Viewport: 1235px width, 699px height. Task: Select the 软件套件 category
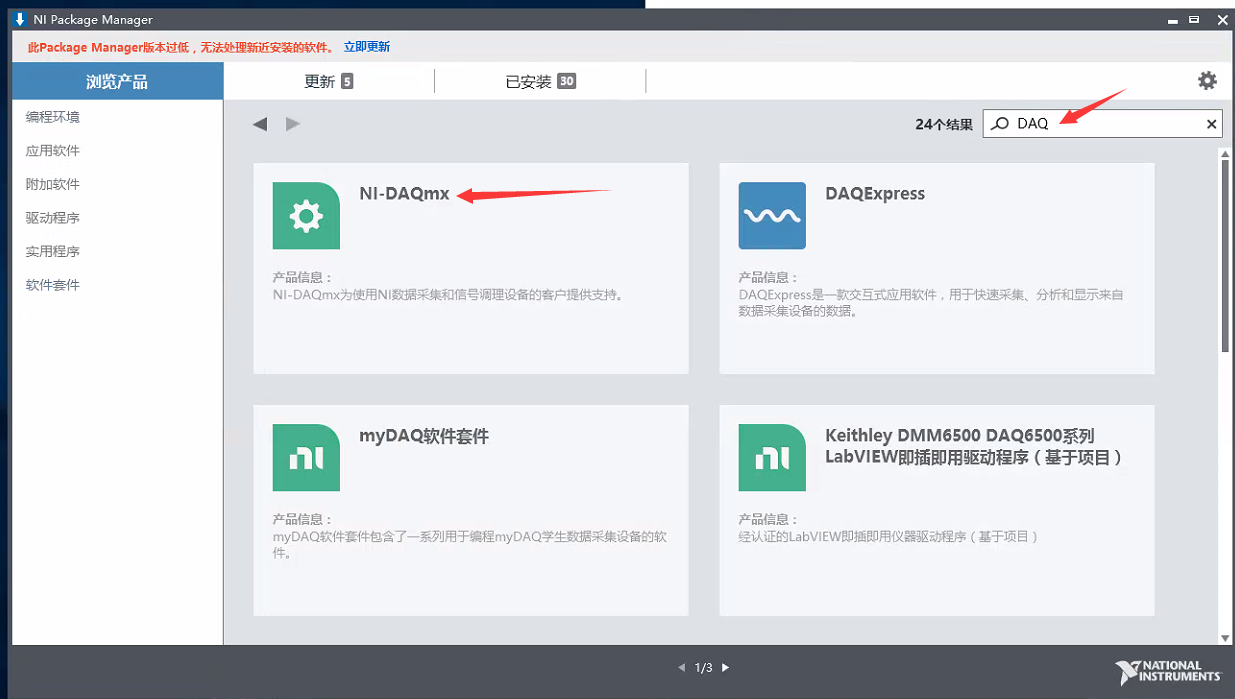pyautogui.click(x=53, y=285)
